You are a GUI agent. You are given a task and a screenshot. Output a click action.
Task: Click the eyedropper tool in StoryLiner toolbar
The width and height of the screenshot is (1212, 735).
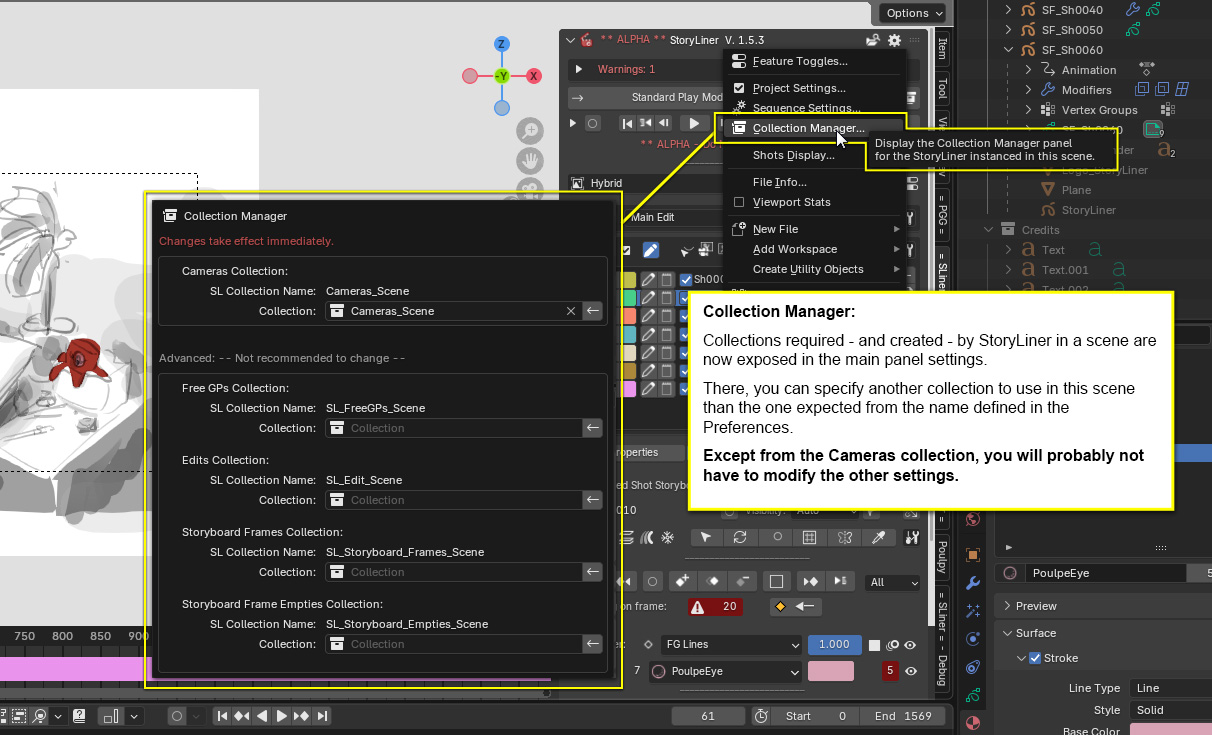(x=879, y=537)
